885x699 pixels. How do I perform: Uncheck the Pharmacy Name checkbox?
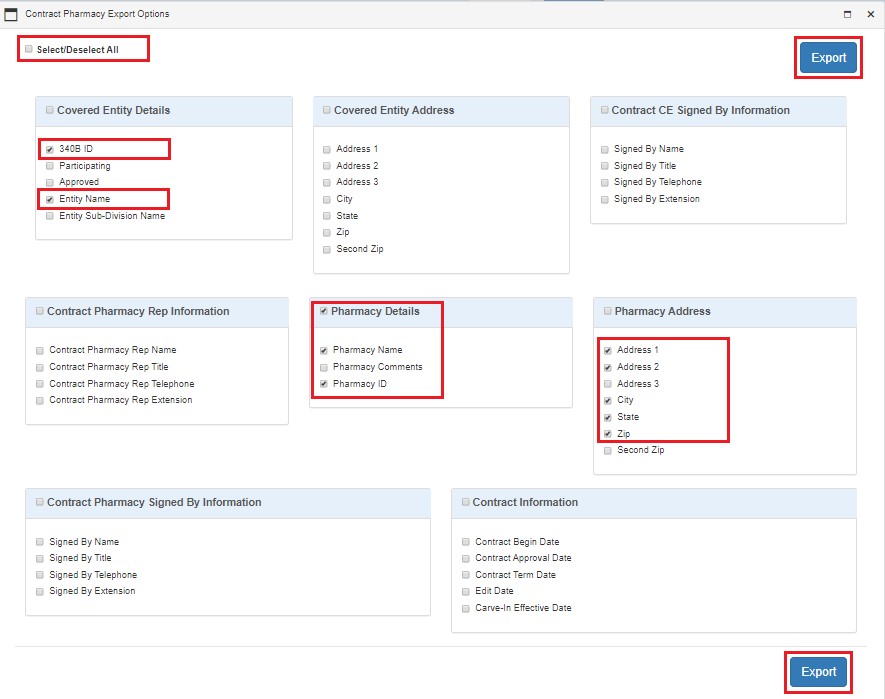[x=323, y=351]
